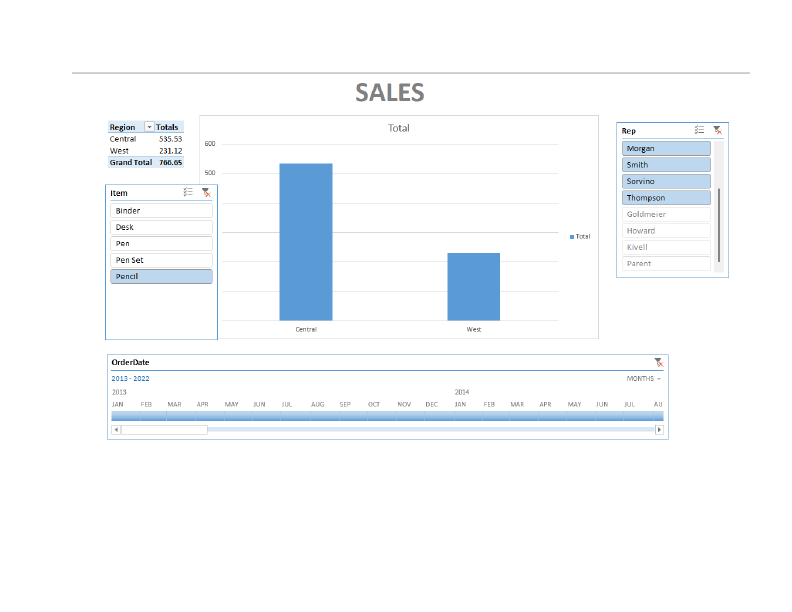This screenshot has width=792, height=612.
Task: Click the chart title Total
Action: click(399, 128)
